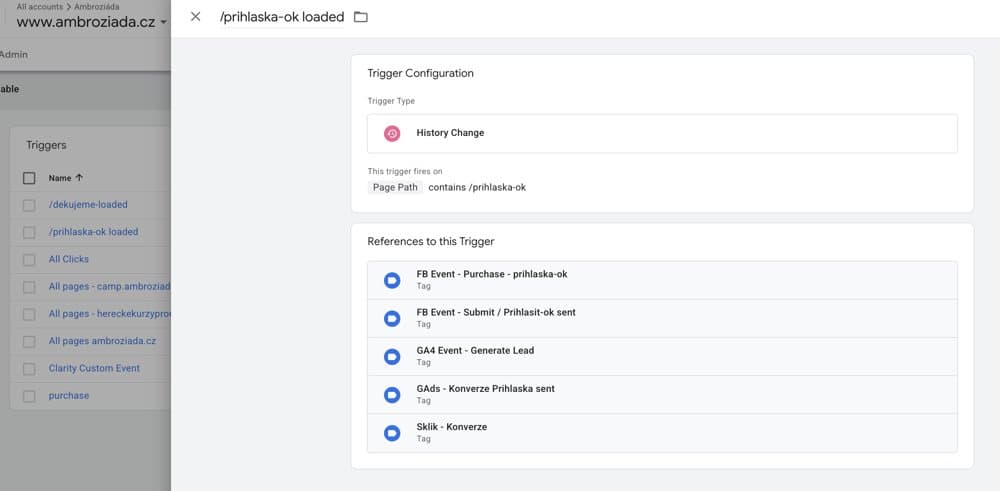This screenshot has width=1000, height=491.
Task: Sort triggers by Name column arrow
Action: pos(79,178)
